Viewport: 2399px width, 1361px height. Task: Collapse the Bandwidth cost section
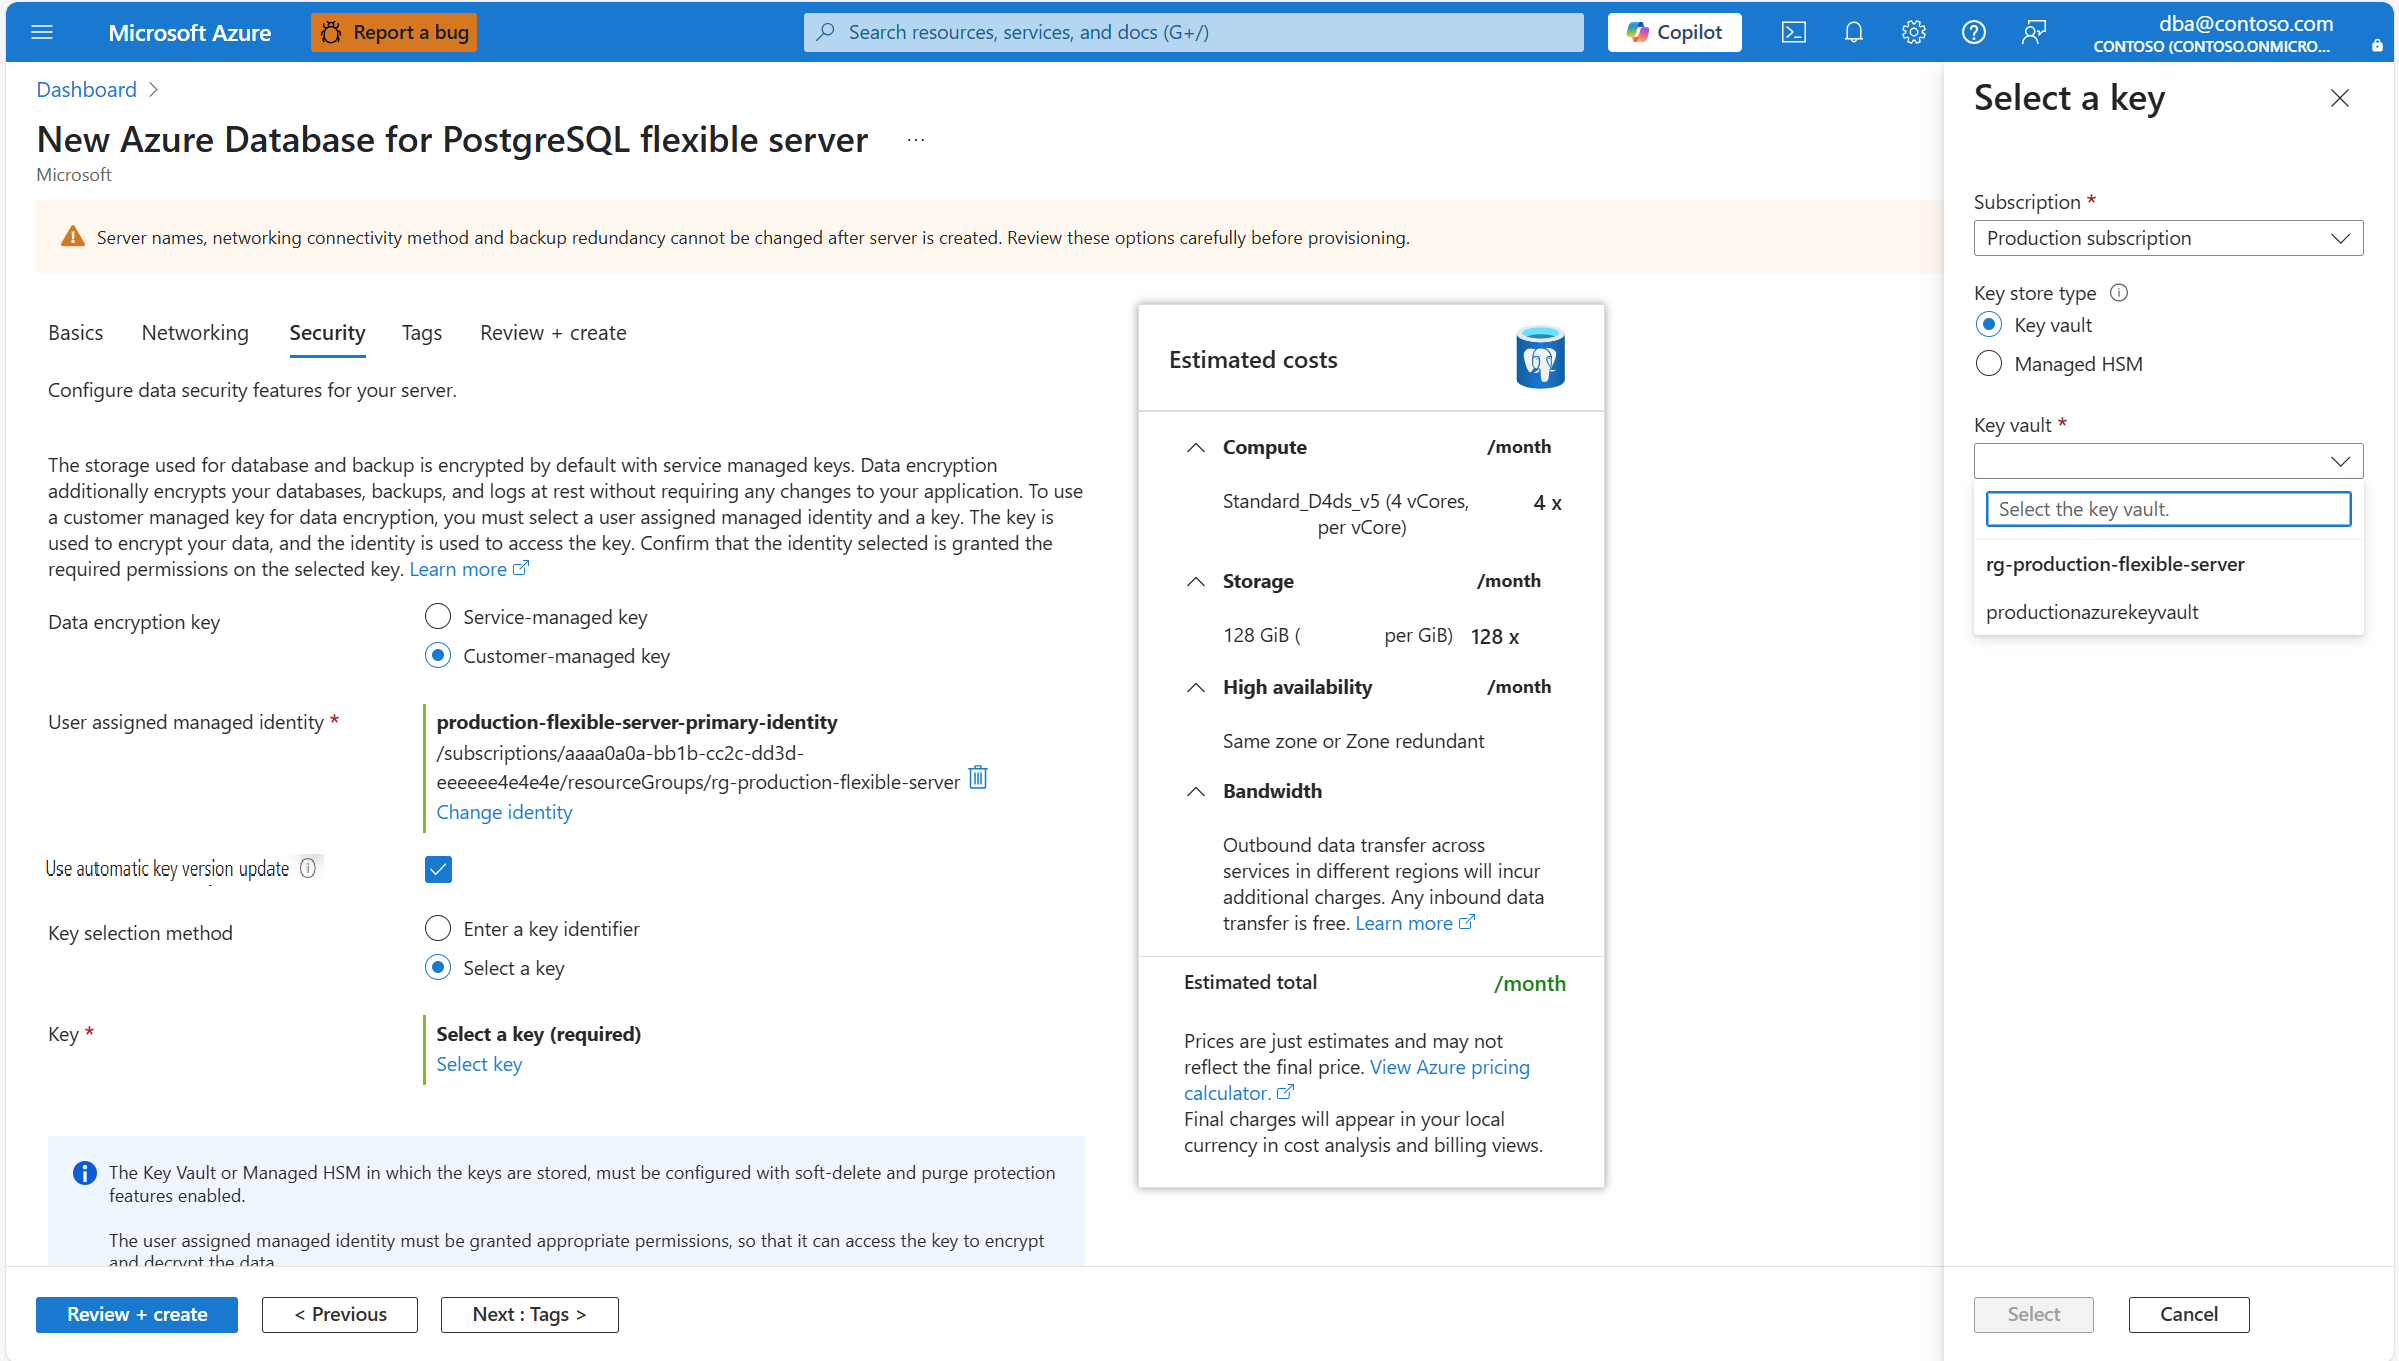pyautogui.click(x=1196, y=791)
